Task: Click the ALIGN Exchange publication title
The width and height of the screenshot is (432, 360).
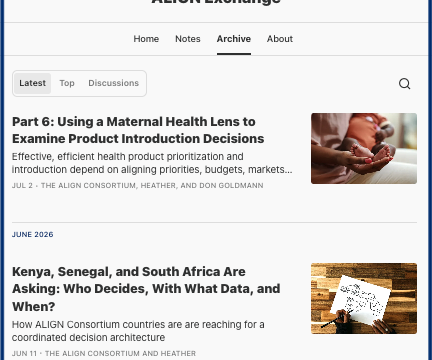Action: 216,2
